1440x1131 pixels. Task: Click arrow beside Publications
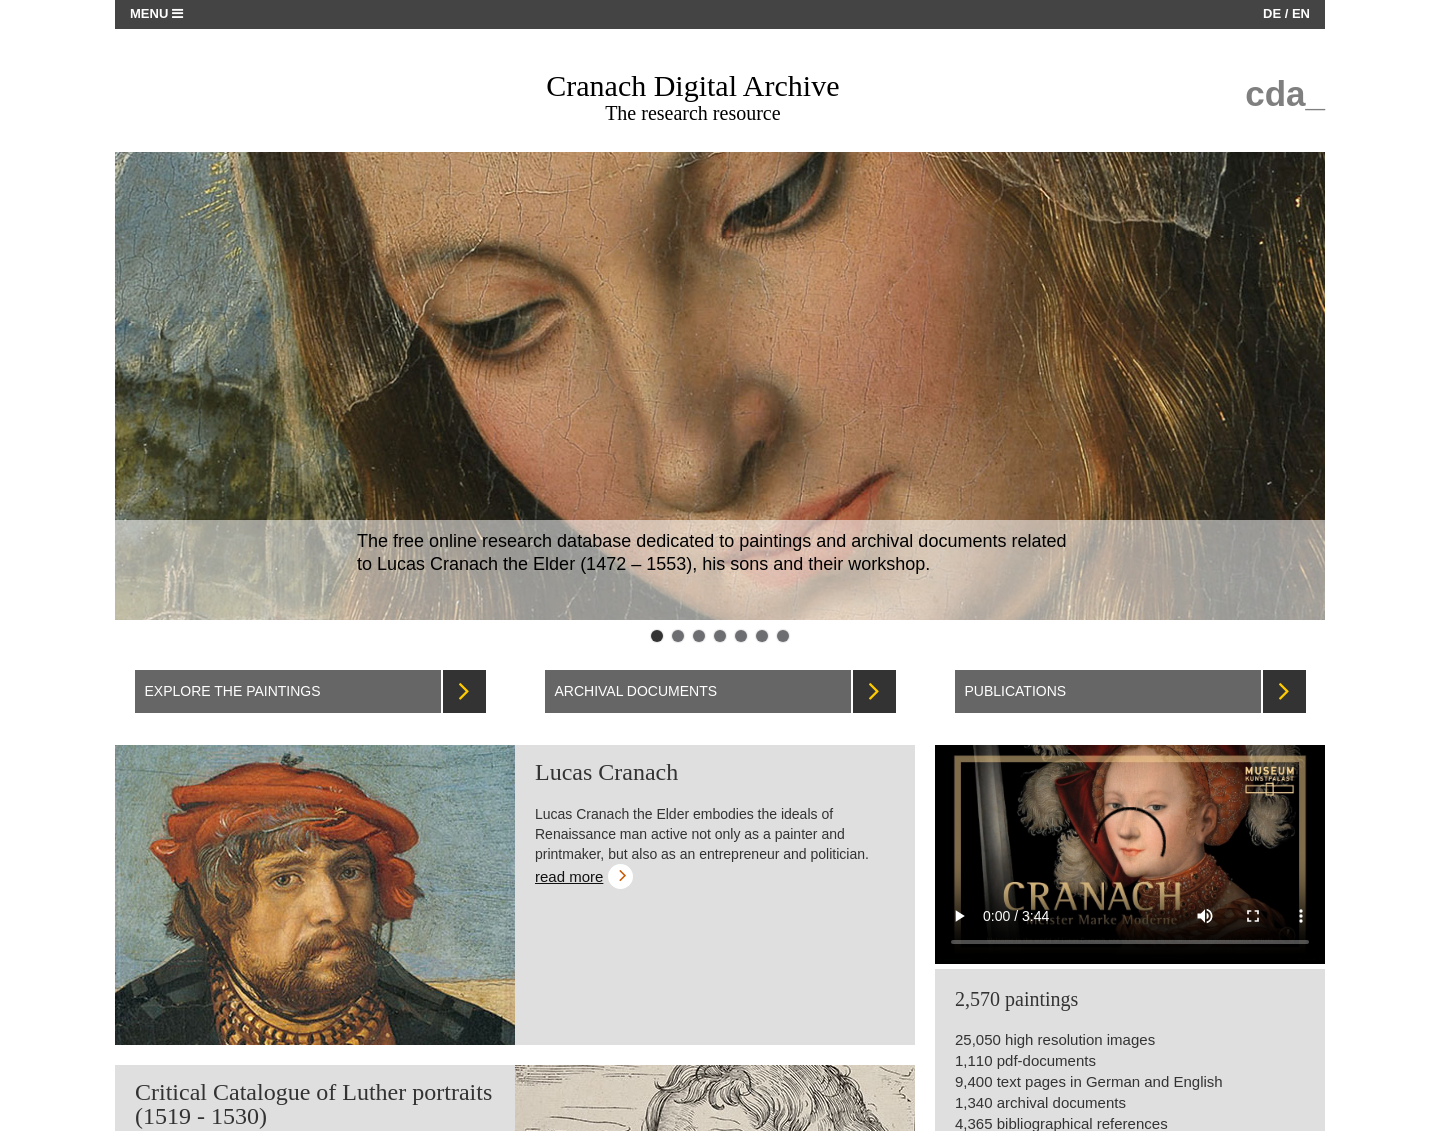1284,691
